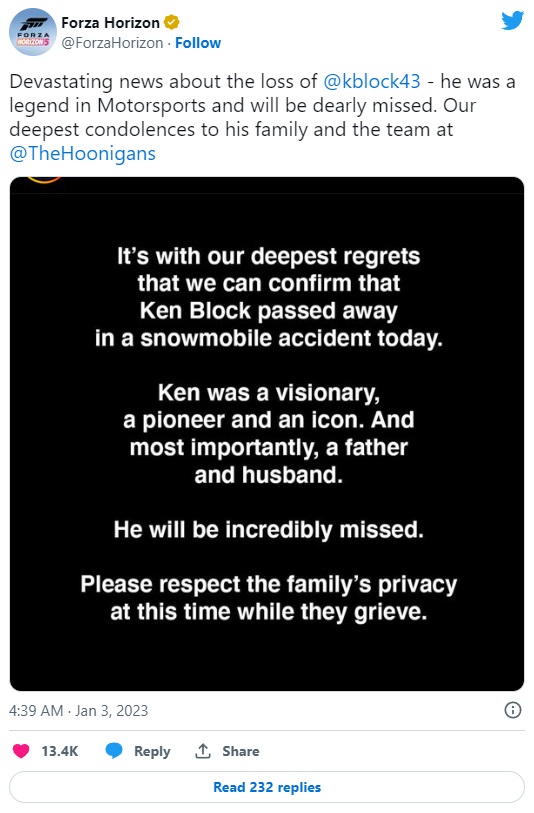The height and width of the screenshot is (813, 534).
Task: Click the Reply text label
Action: (152, 751)
